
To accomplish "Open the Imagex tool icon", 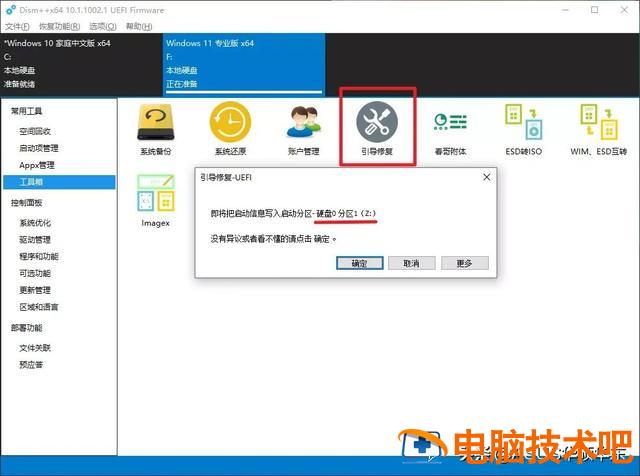I will click(156, 200).
